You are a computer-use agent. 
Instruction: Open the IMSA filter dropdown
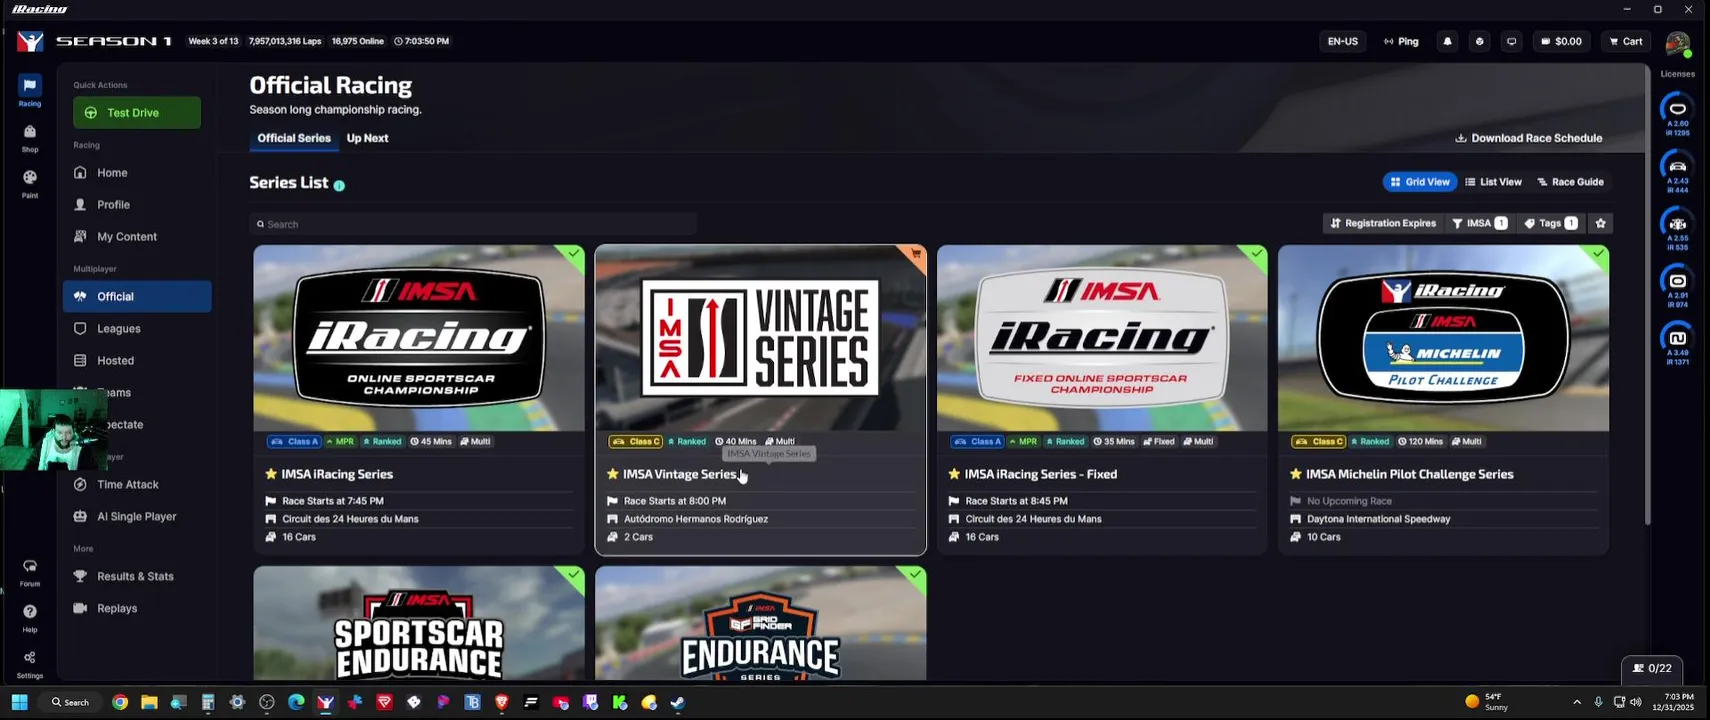pos(1479,223)
